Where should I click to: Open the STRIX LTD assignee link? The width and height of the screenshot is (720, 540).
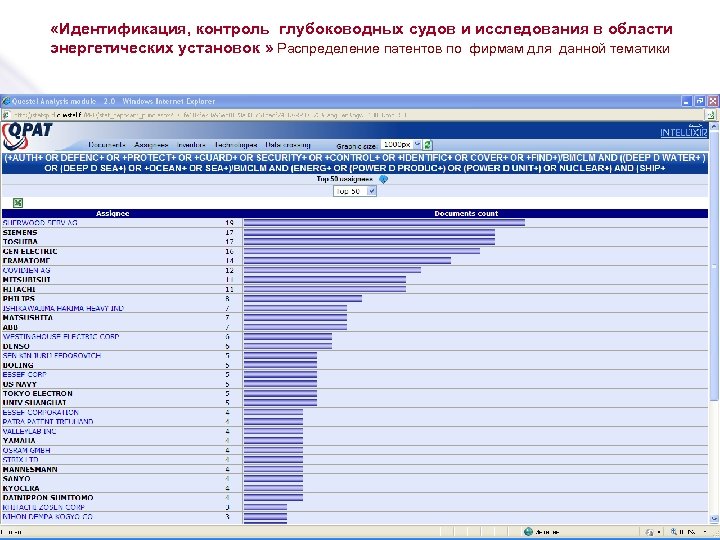(21, 460)
